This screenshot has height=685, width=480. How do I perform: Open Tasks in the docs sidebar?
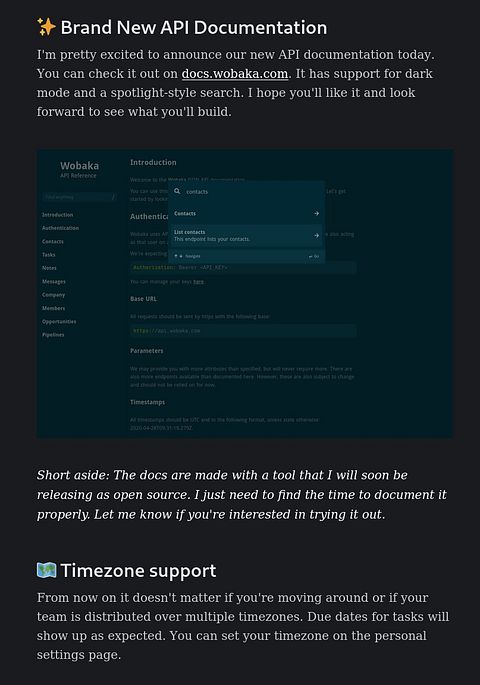point(48,255)
